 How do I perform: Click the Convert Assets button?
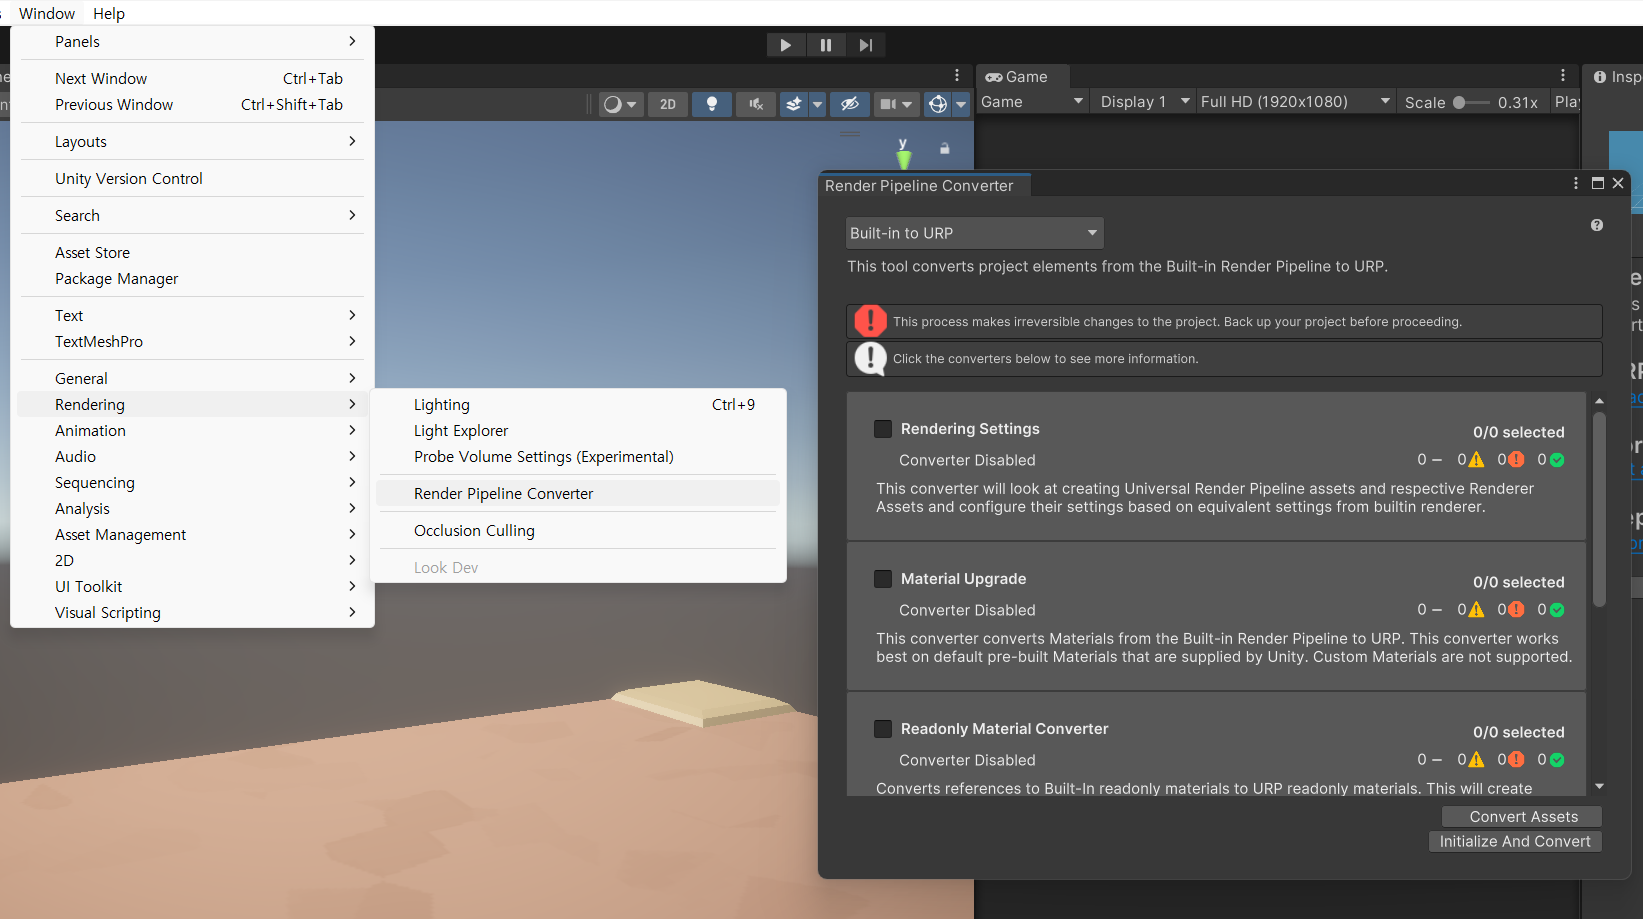1523,817
